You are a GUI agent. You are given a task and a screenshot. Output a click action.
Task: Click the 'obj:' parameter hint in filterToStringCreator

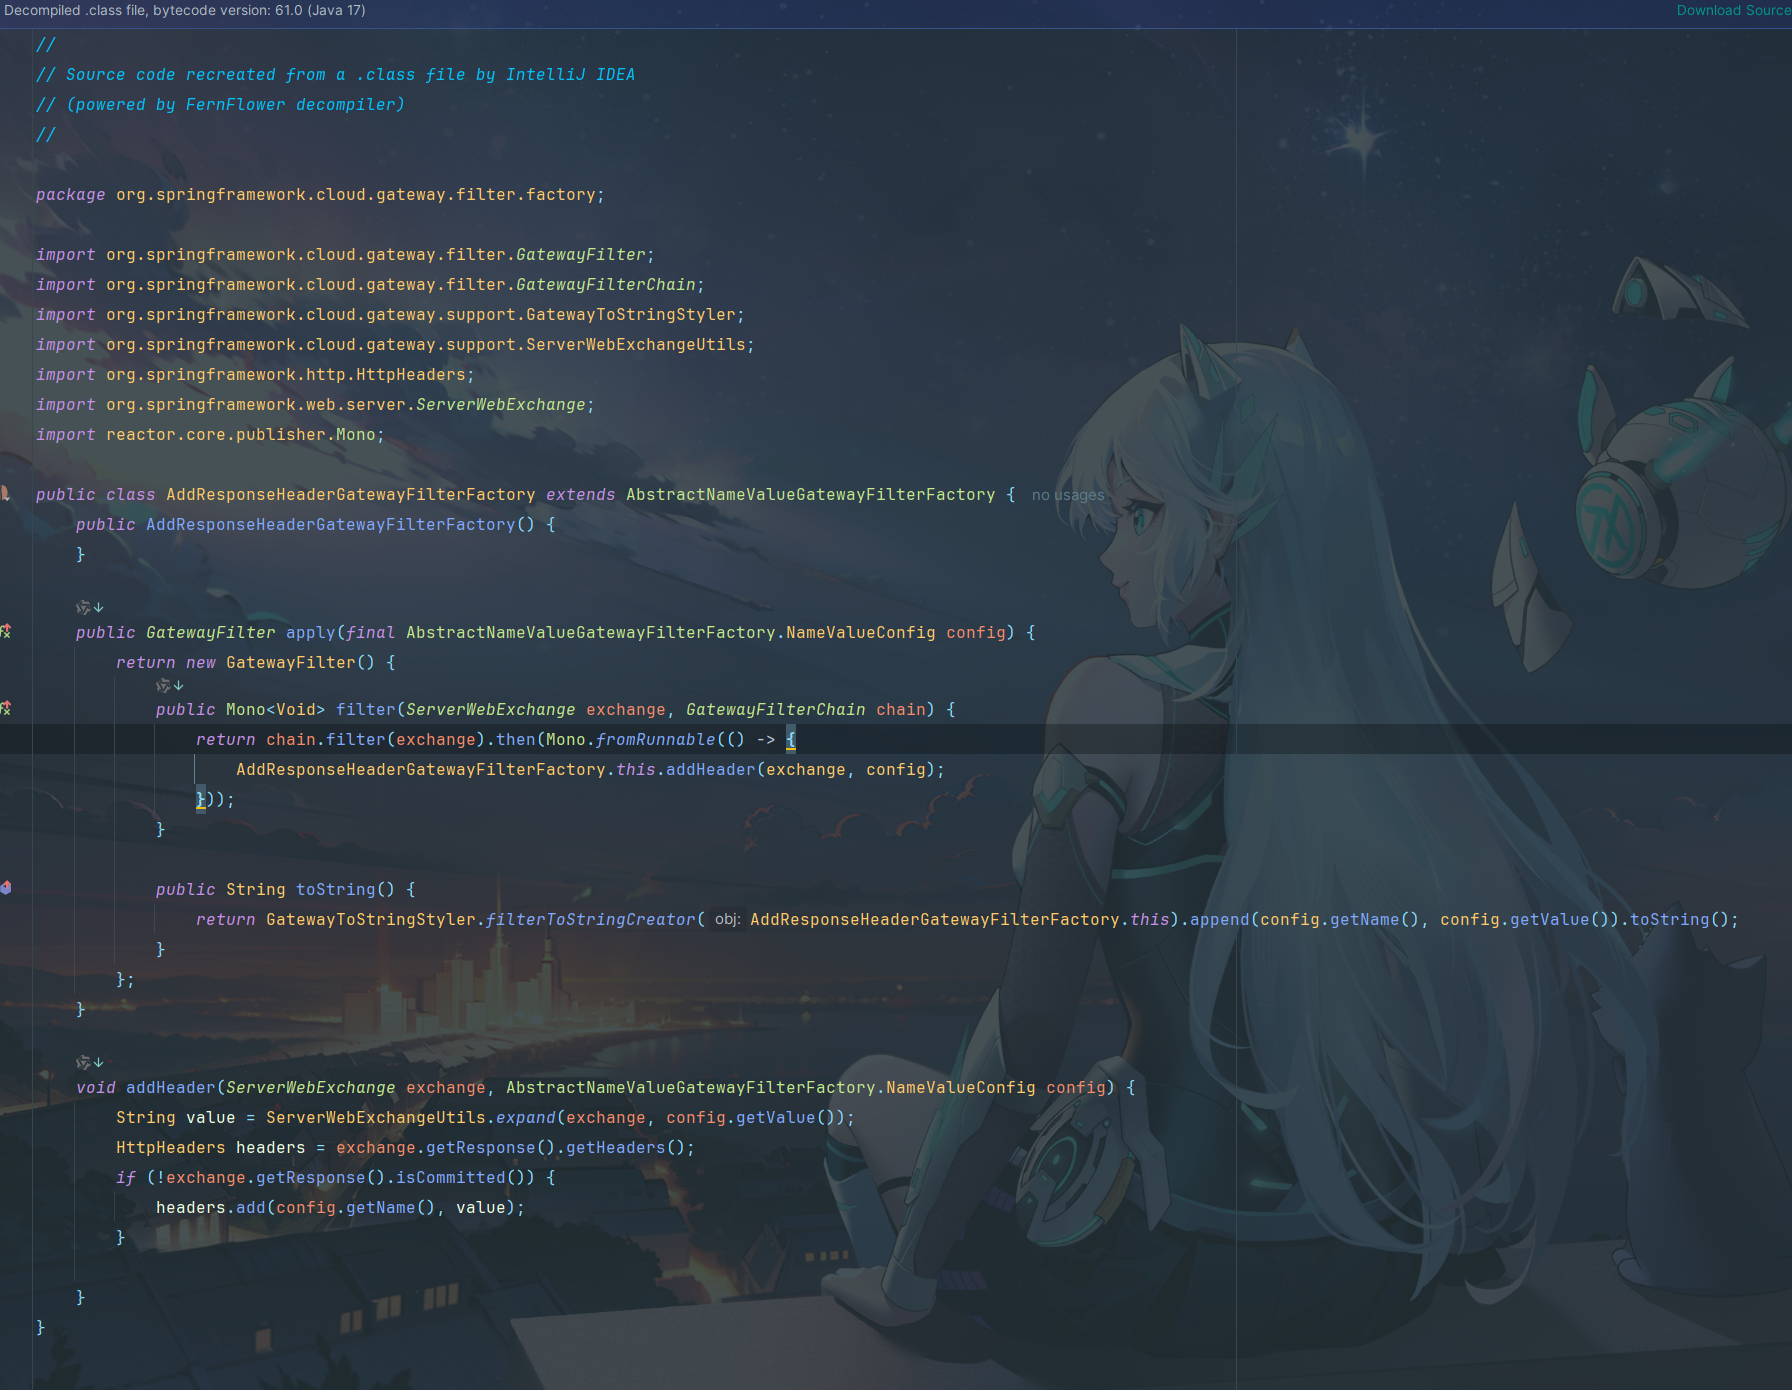[727, 919]
